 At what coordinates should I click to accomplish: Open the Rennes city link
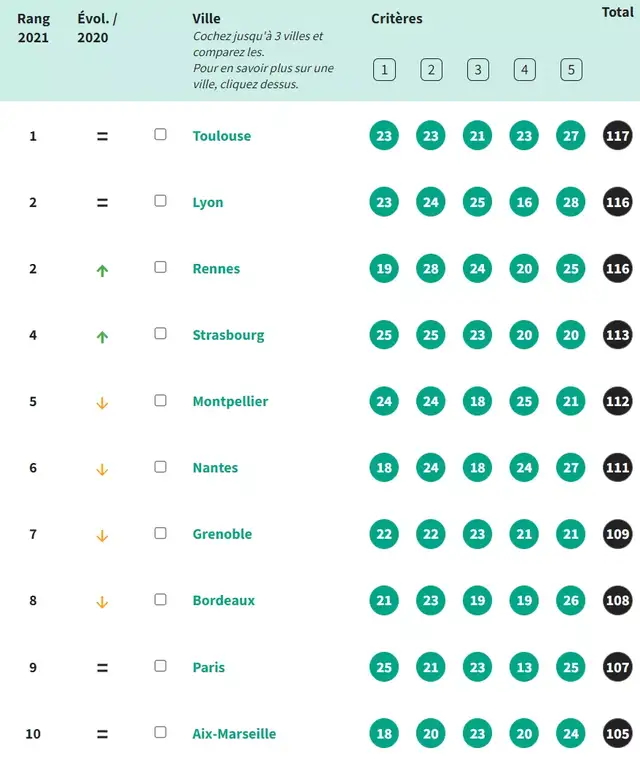(x=216, y=269)
